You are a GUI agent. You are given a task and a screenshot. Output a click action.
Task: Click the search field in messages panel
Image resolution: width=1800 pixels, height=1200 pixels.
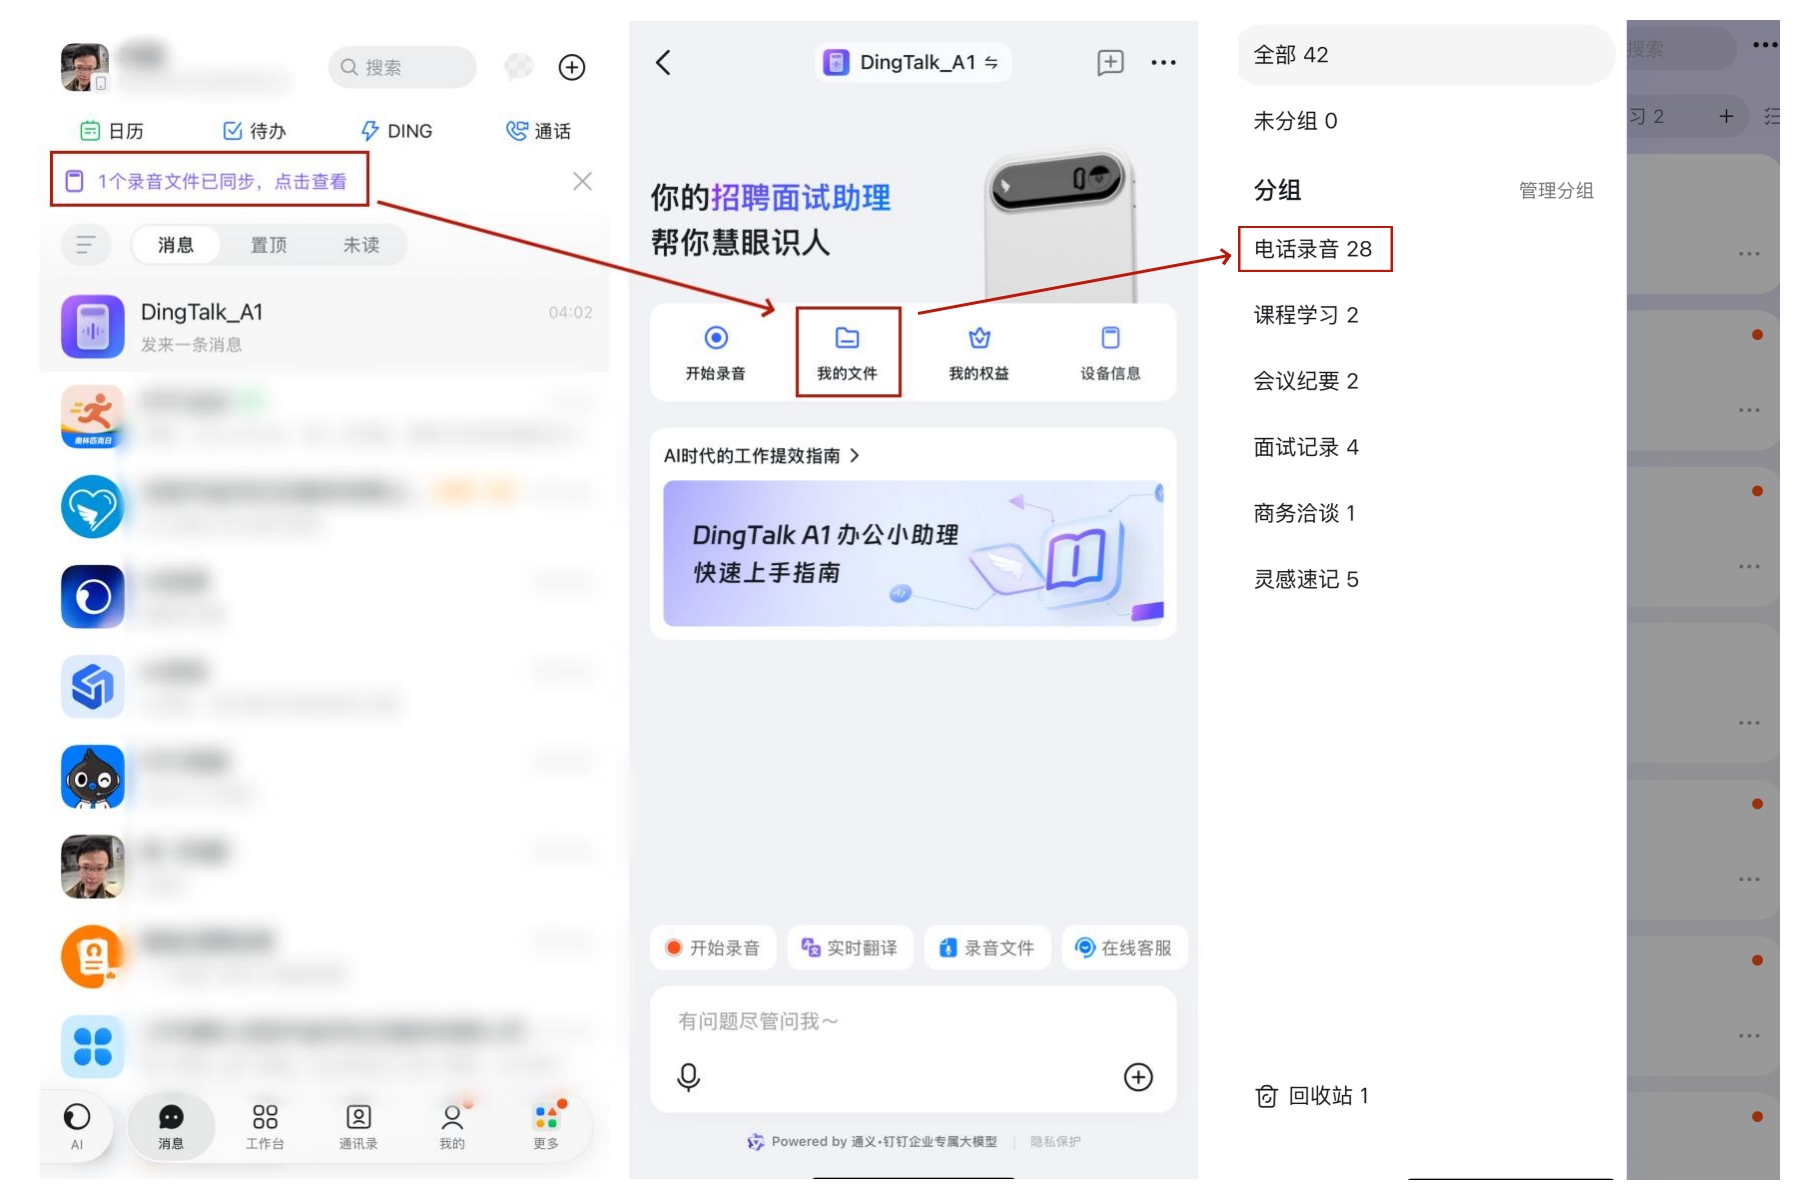tap(402, 67)
